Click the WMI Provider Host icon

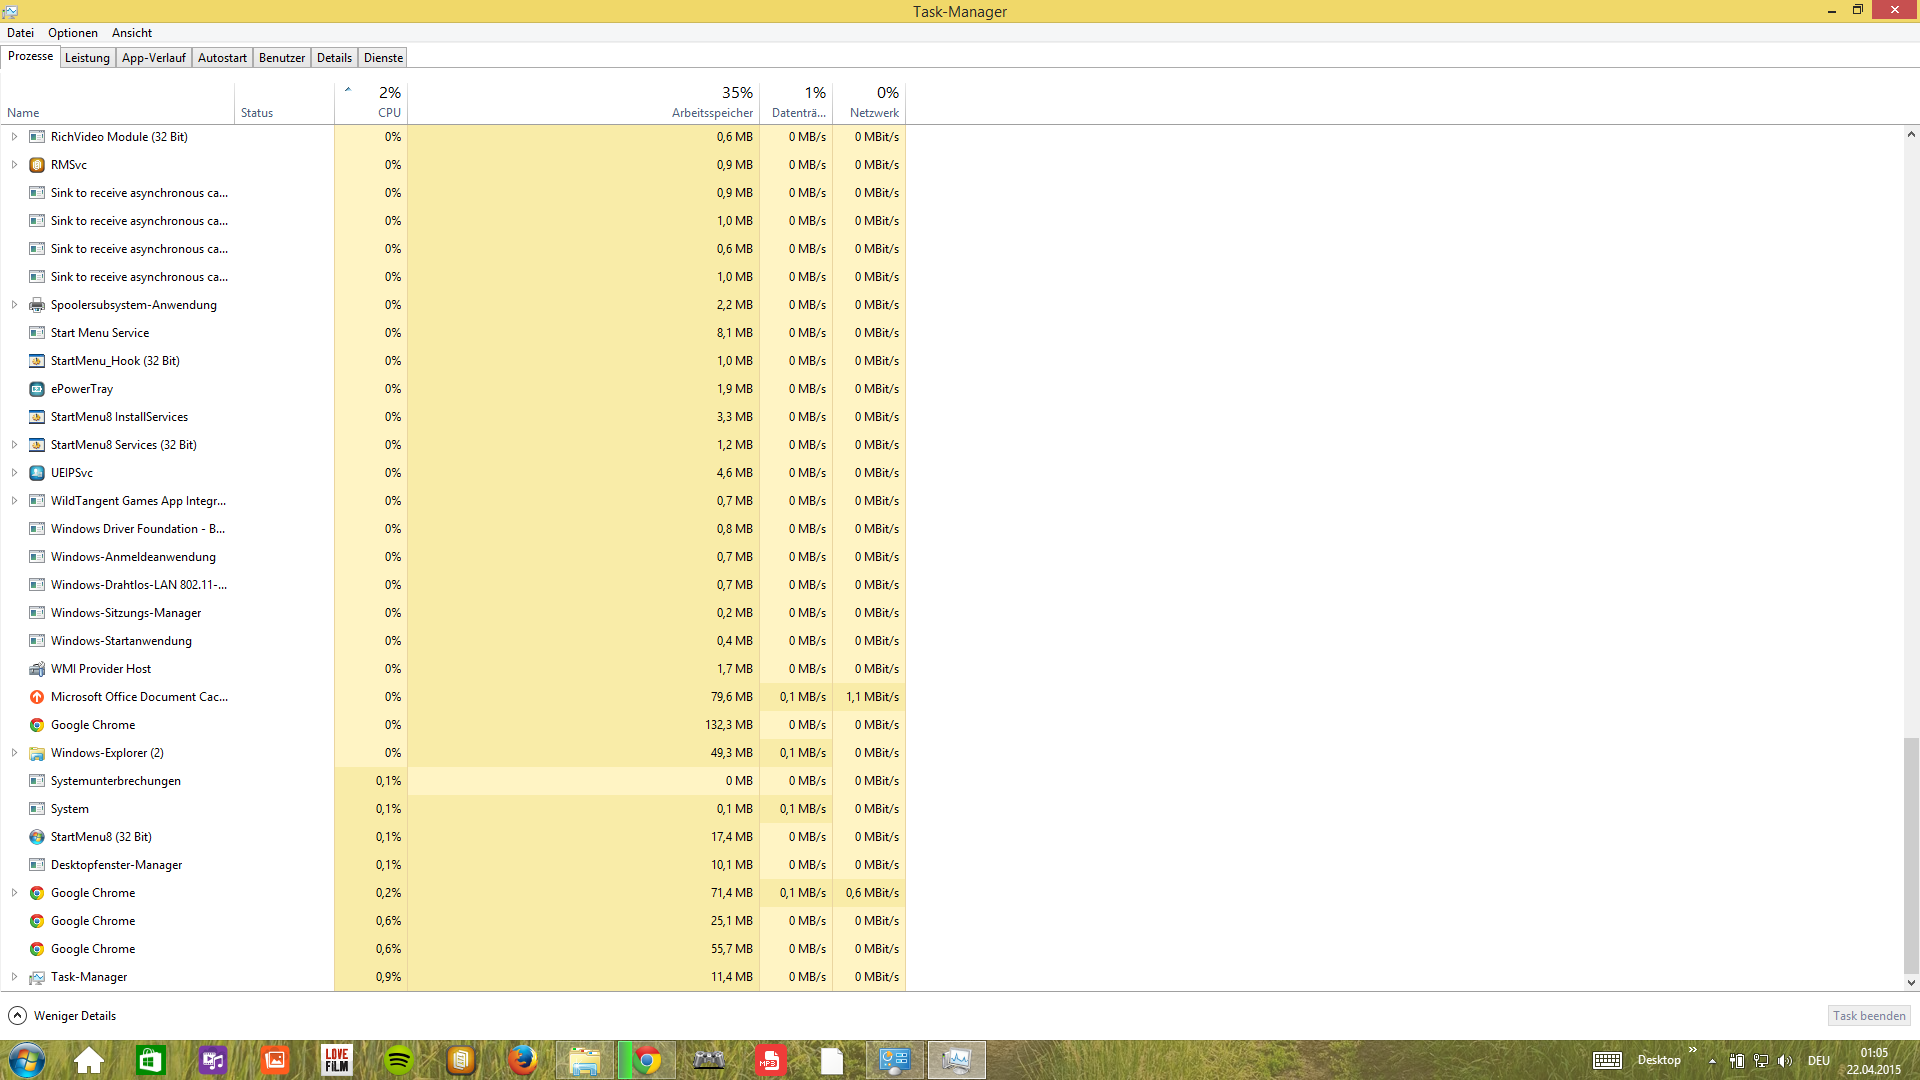(37, 669)
